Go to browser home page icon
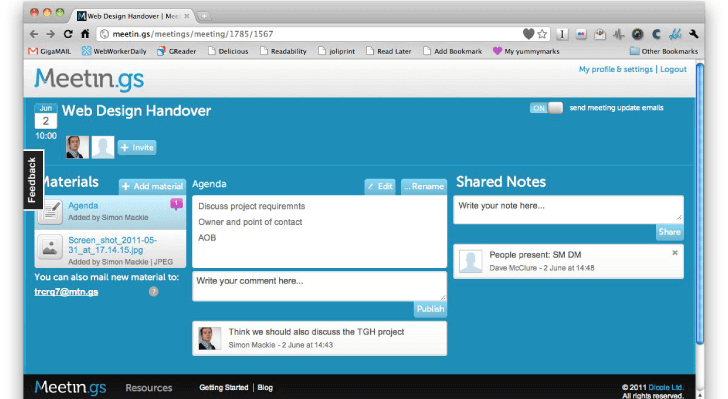Screen dimensions: 728x399 (85, 34)
